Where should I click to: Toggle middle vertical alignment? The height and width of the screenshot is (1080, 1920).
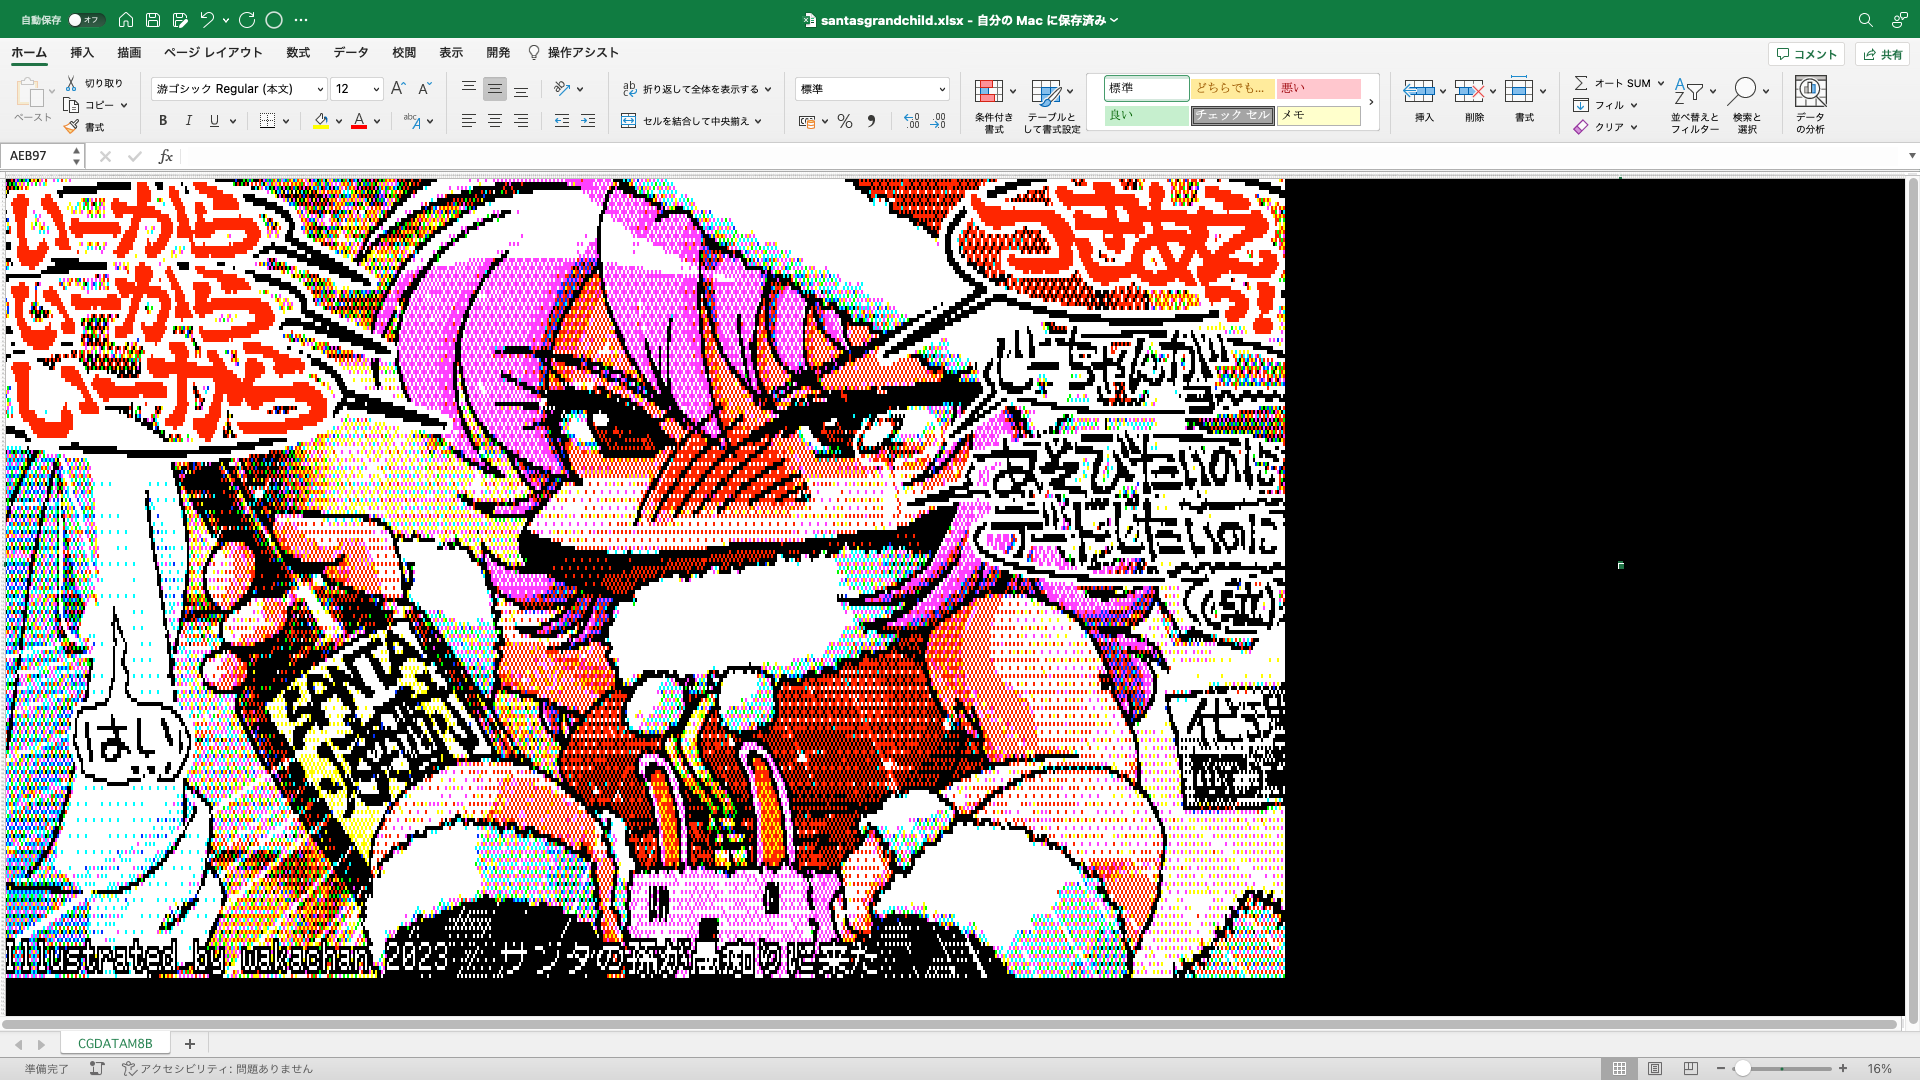[494, 88]
